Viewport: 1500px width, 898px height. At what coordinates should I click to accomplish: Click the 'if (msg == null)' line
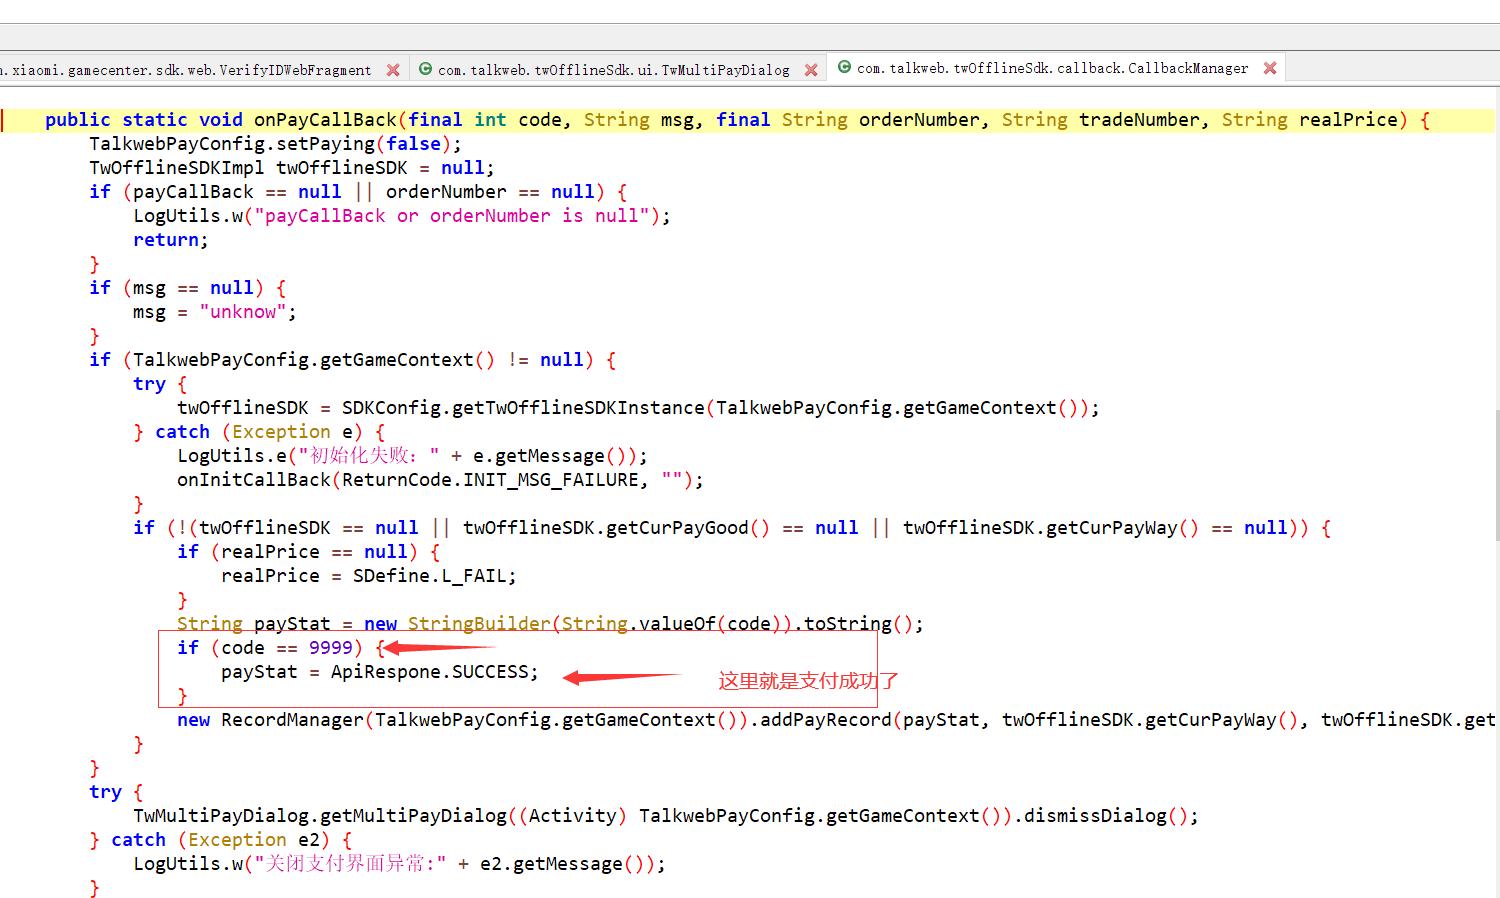click(188, 288)
